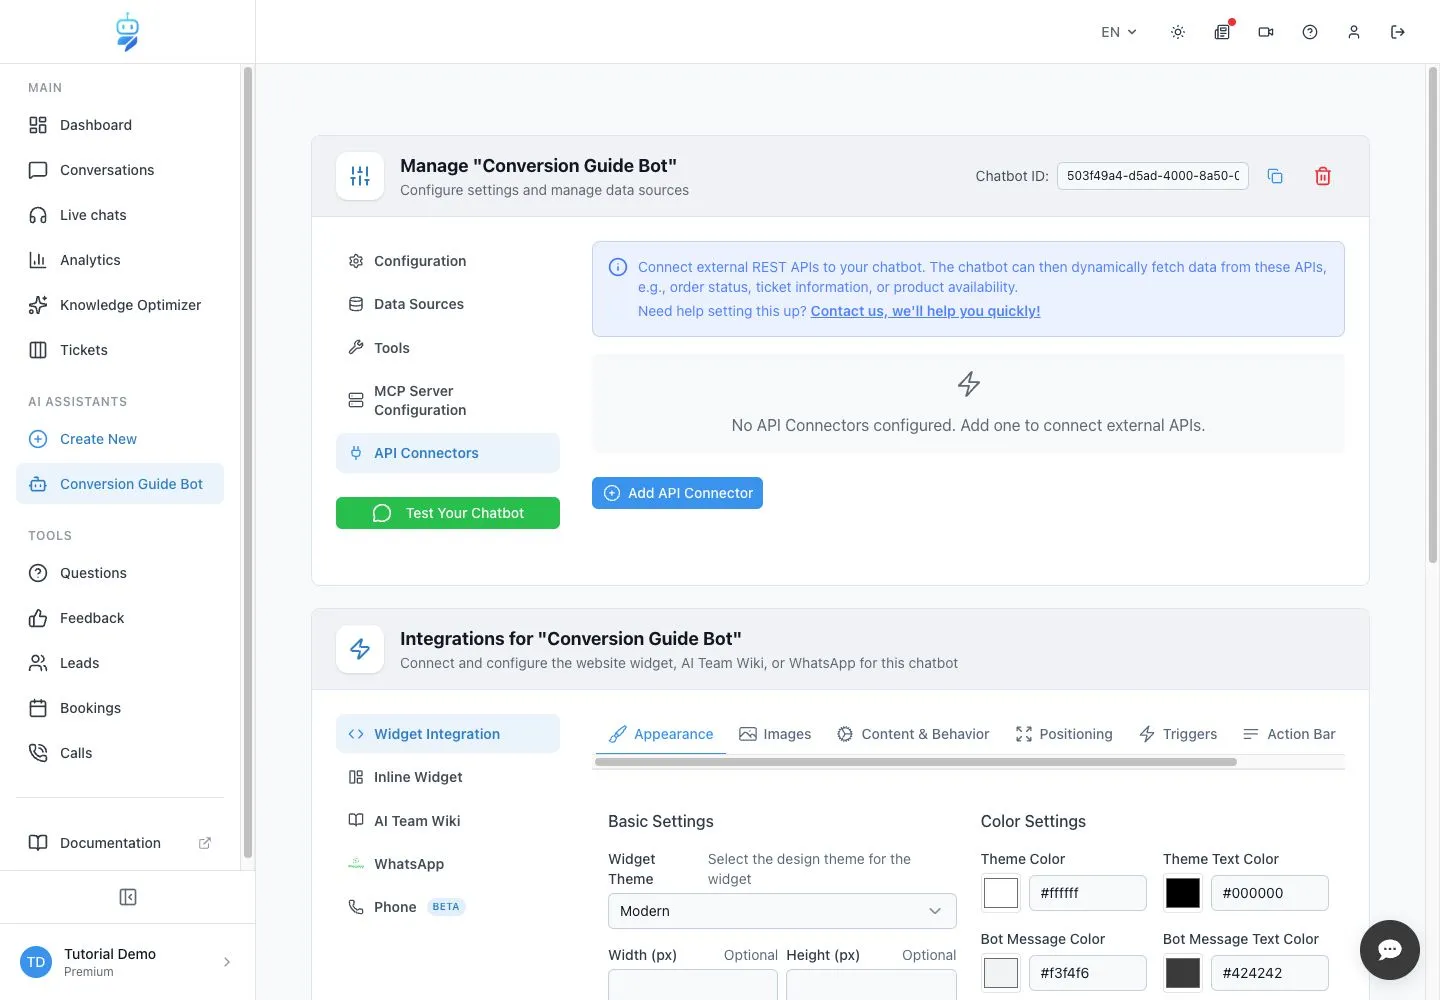1440x1000 pixels.
Task: Switch to Positioning tab
Action: [1064, 734]
